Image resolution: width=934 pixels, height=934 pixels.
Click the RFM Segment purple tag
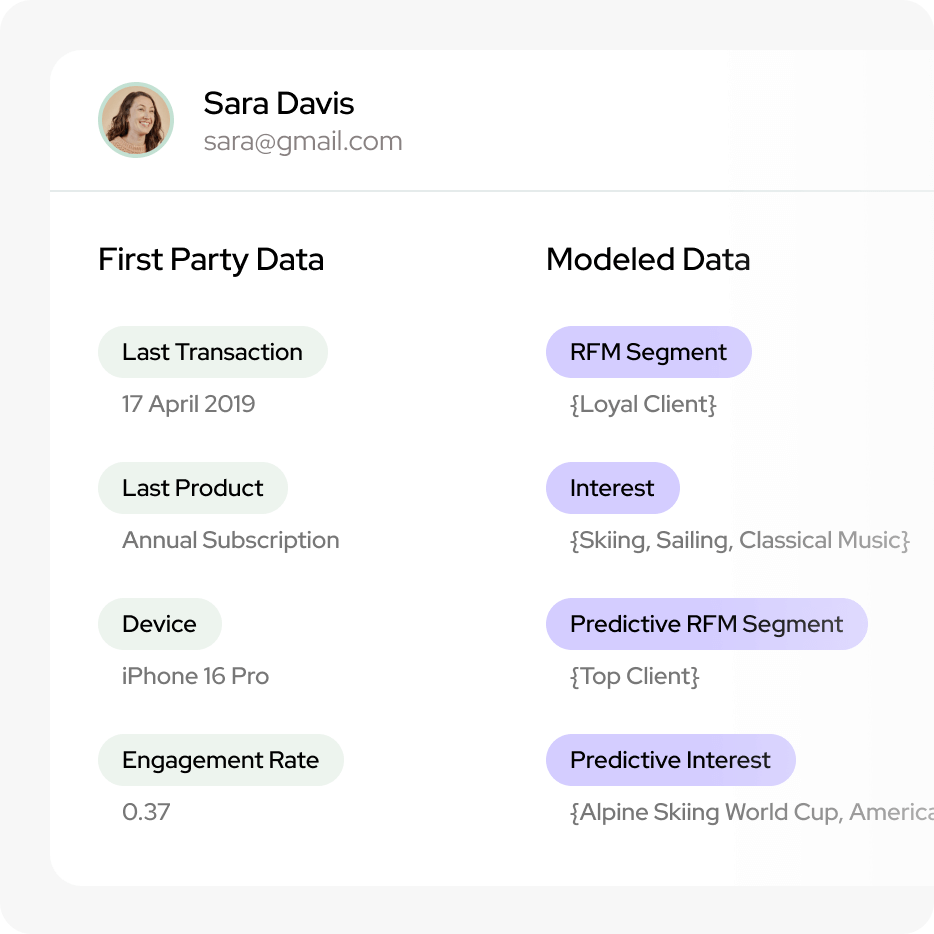pos(648,352)
